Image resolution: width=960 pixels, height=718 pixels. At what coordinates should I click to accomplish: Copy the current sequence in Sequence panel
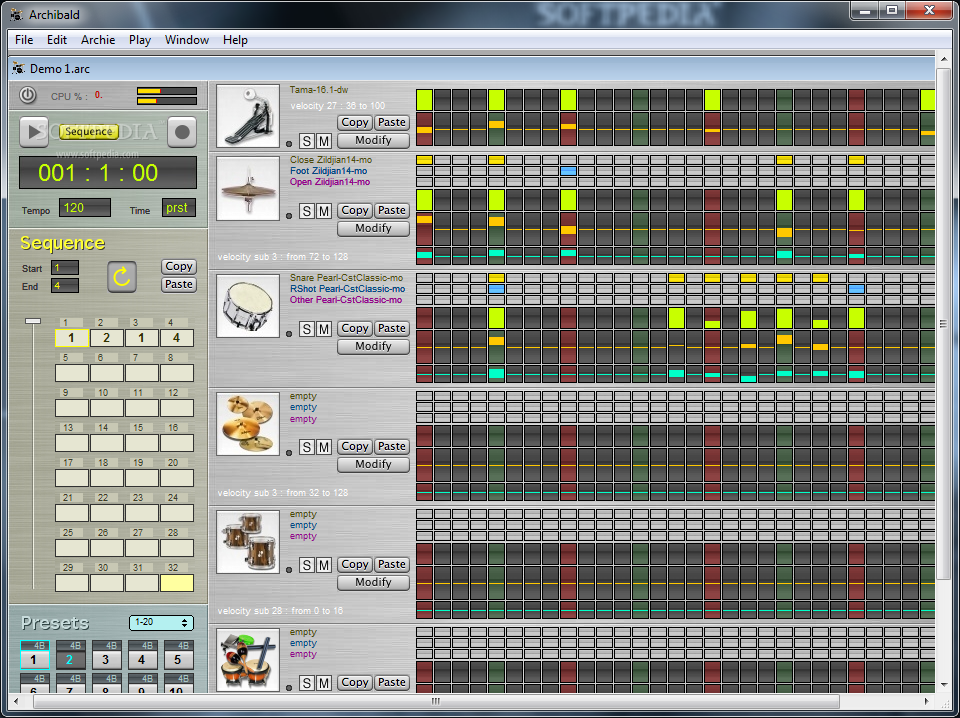179,266
